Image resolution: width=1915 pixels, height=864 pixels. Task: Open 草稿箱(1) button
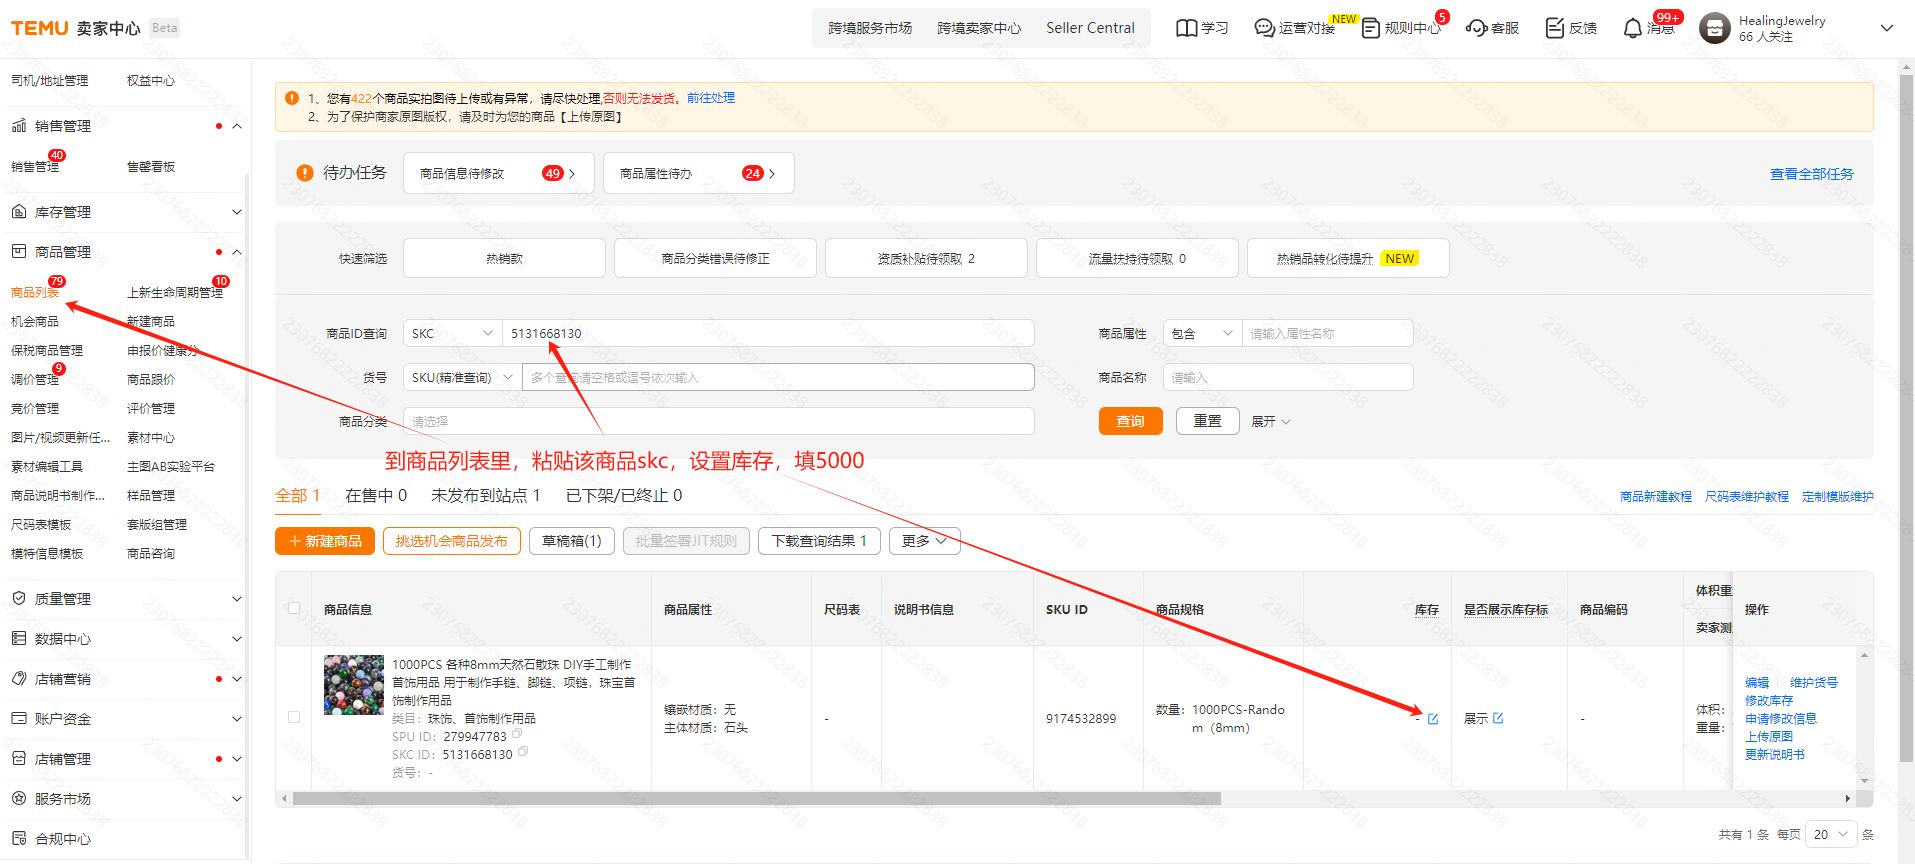[572, 541]
